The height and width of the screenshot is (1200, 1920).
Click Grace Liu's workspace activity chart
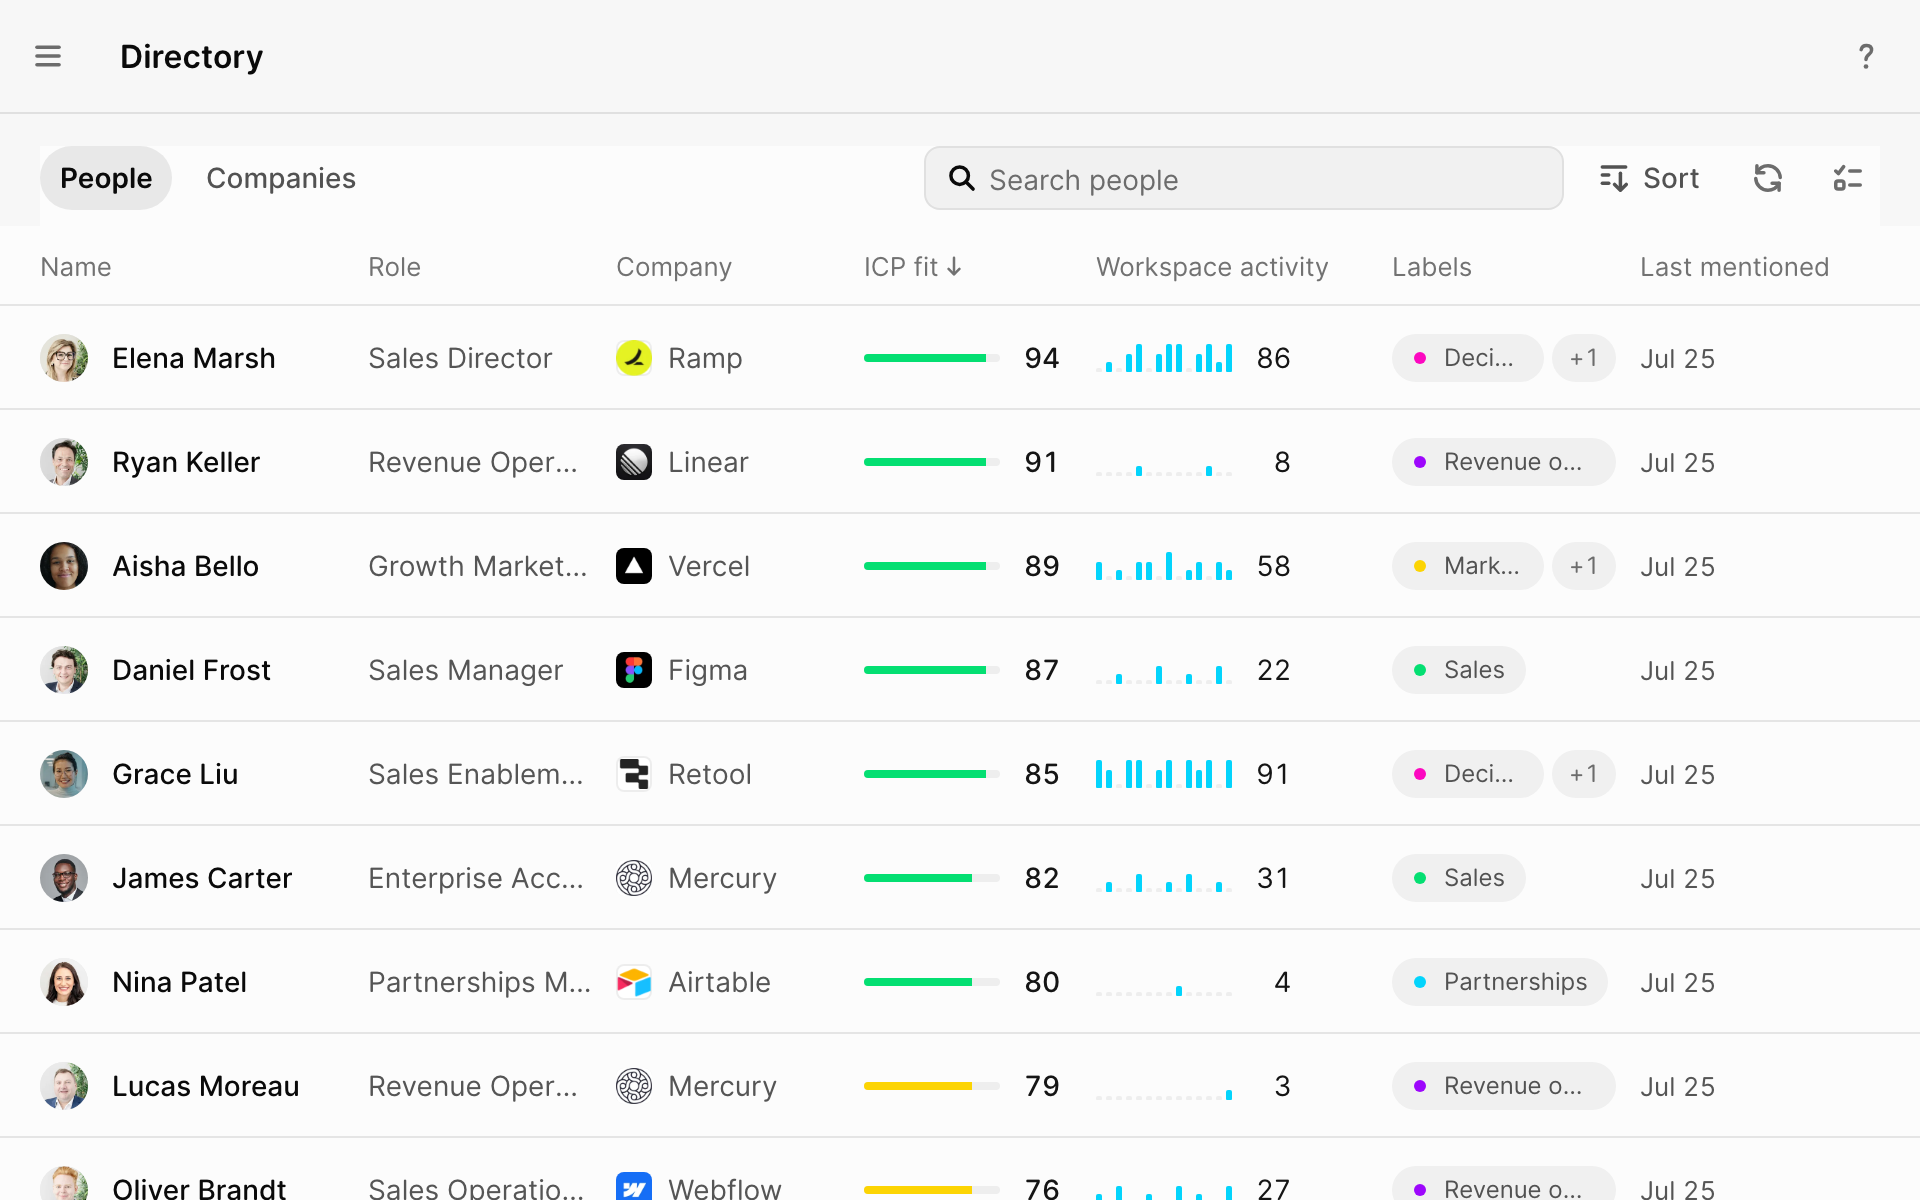click(x=1164, y=774)
